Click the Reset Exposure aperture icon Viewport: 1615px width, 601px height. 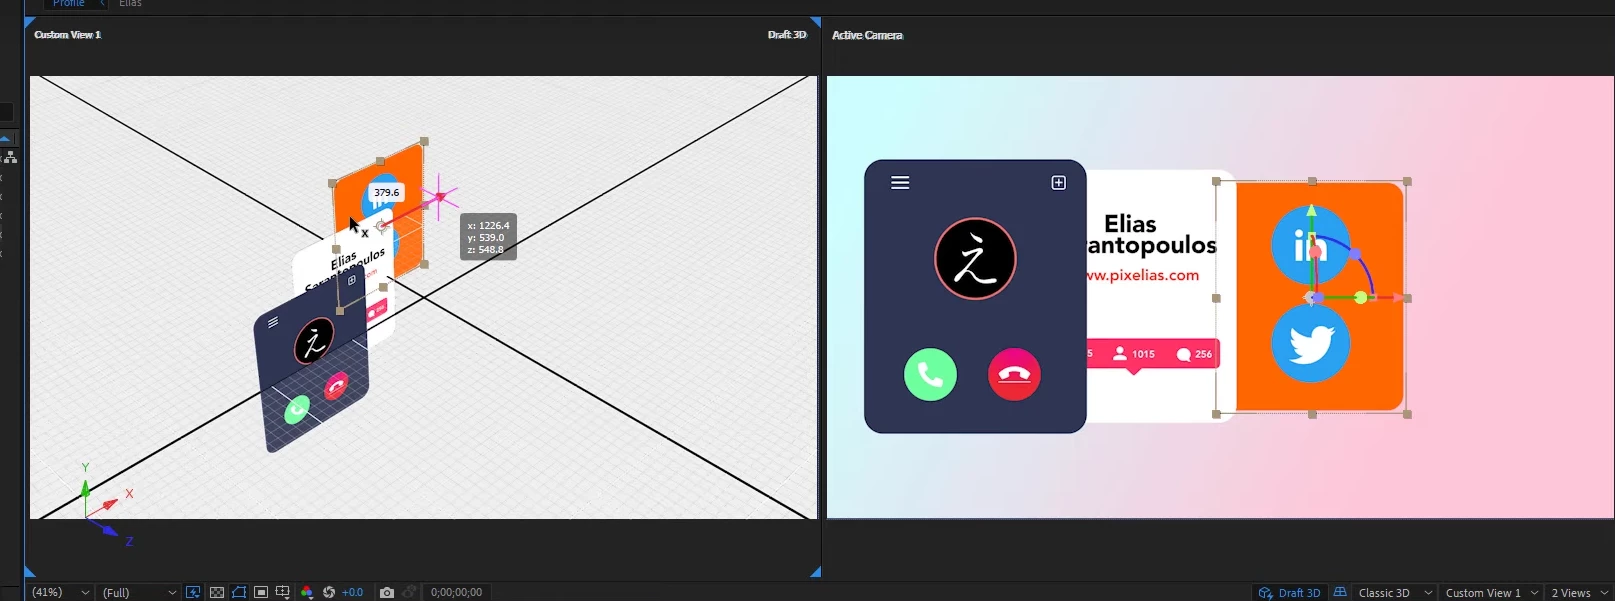click(x=329, y=592)
